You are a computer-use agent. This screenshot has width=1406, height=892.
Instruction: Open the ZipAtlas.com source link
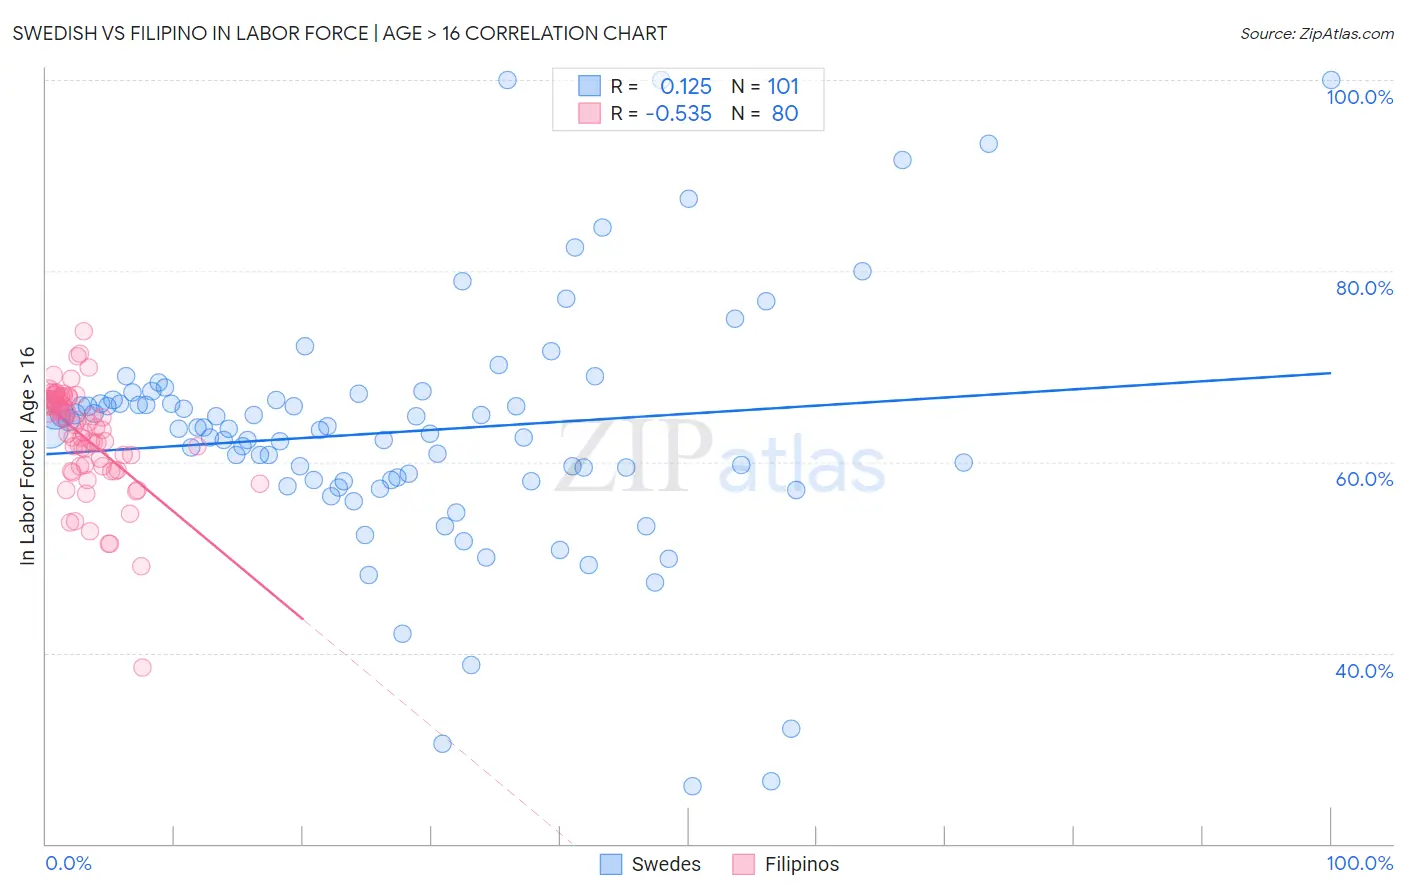click(x=1317, y=34)
